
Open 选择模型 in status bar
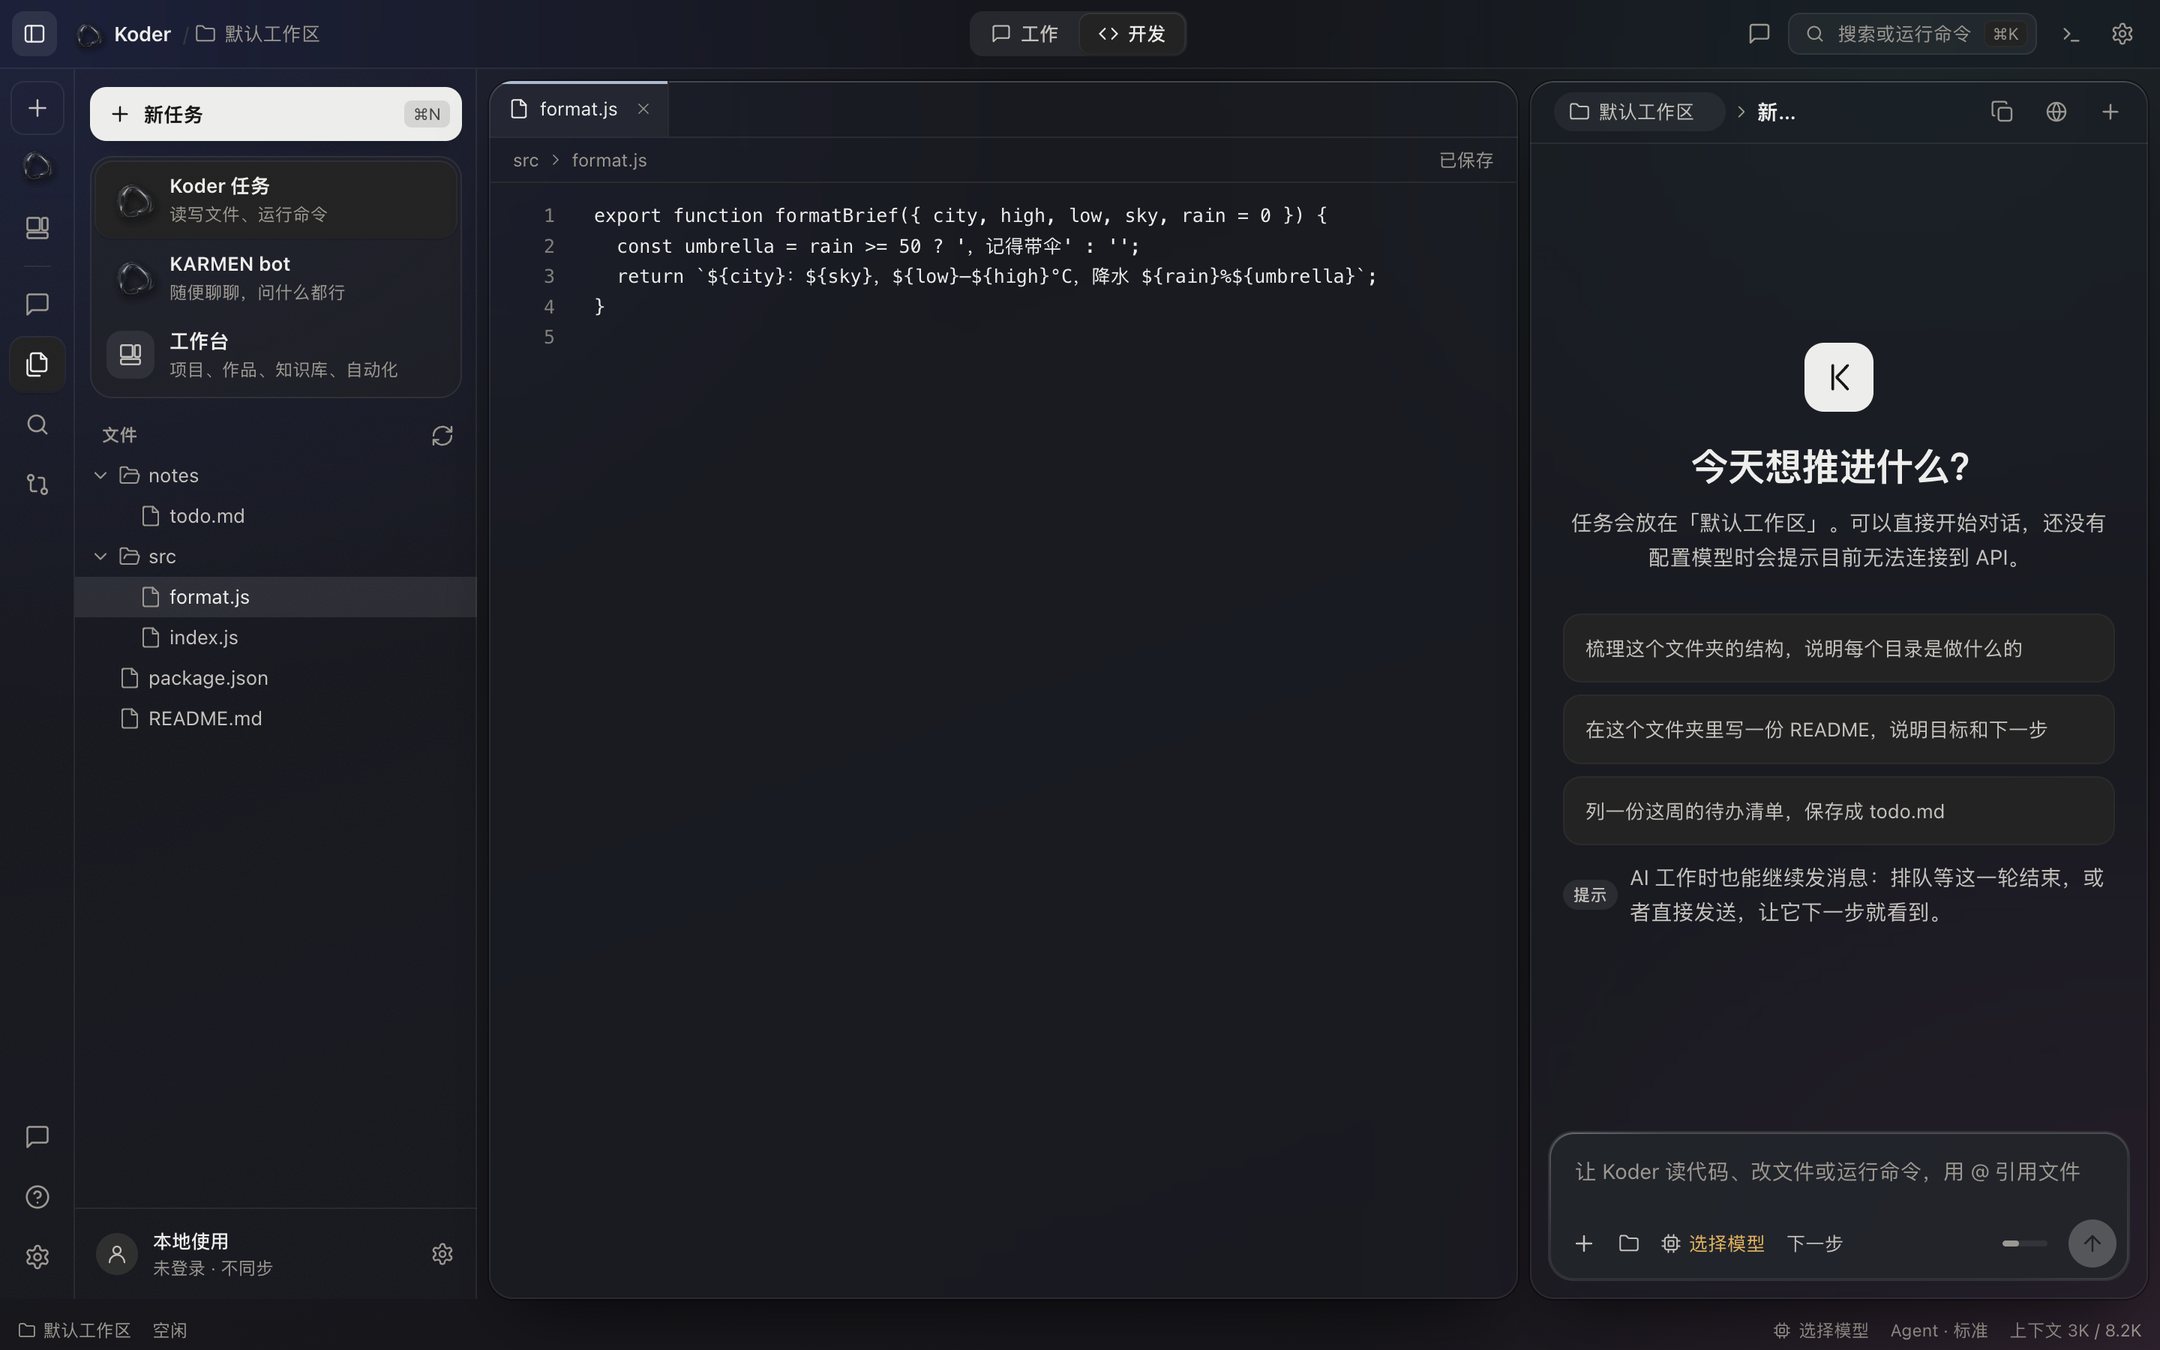click(1821, 1330)
